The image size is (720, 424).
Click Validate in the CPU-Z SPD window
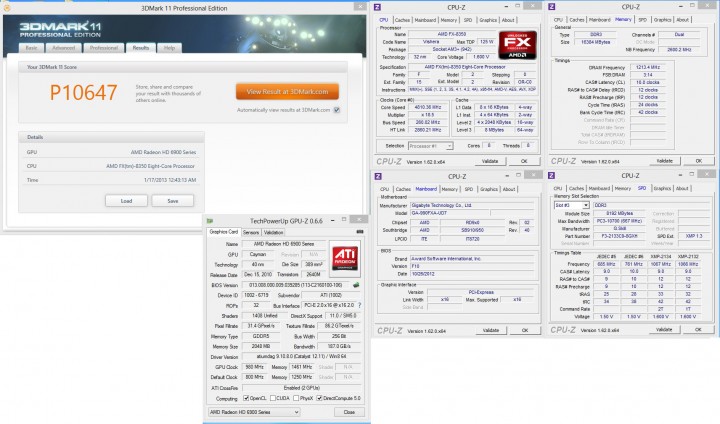click(664, 329)
